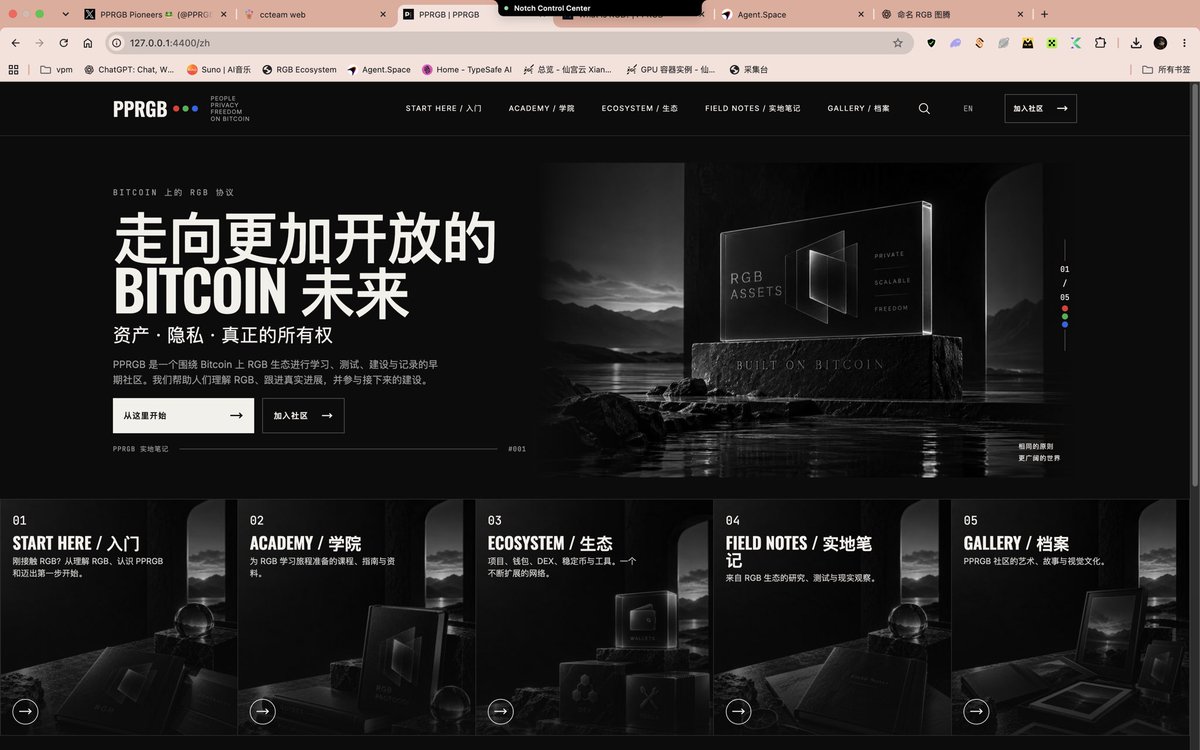1200x750 pixels.
Task: Open ACADEMY / 学院 nav item
Action: point(541,108)
